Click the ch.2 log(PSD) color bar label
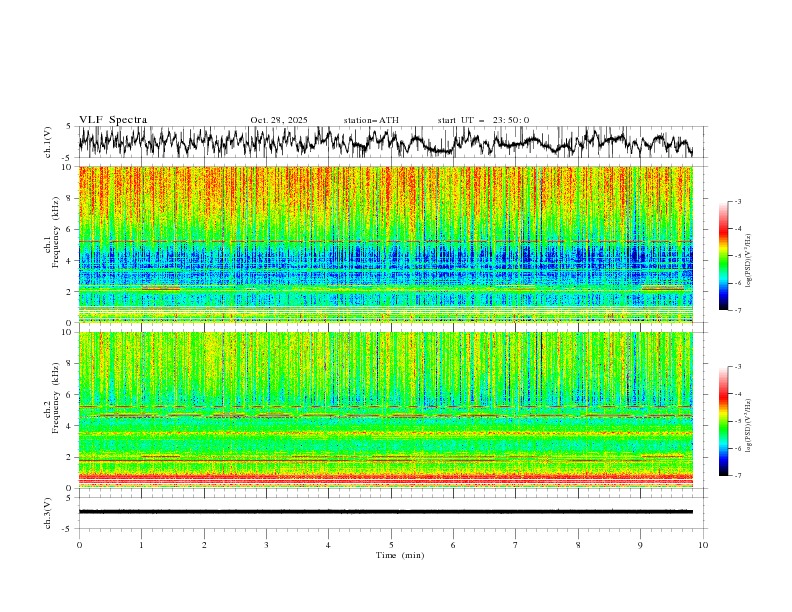Image resolution: width=792 pixels, height=612 pixels. (x=749, y=426)
